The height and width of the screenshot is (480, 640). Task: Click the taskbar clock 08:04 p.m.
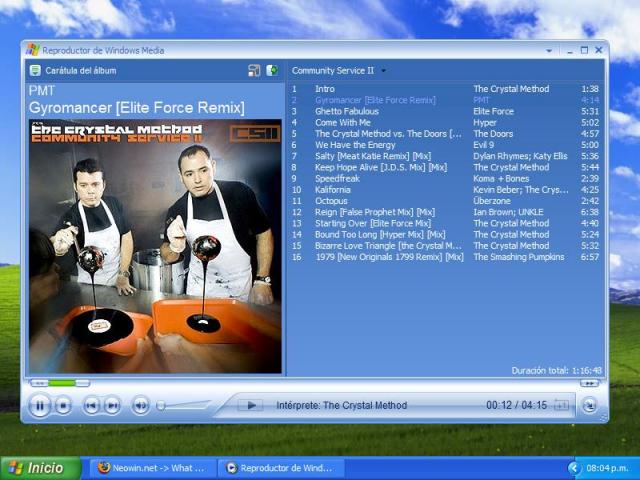coord(607,468)
